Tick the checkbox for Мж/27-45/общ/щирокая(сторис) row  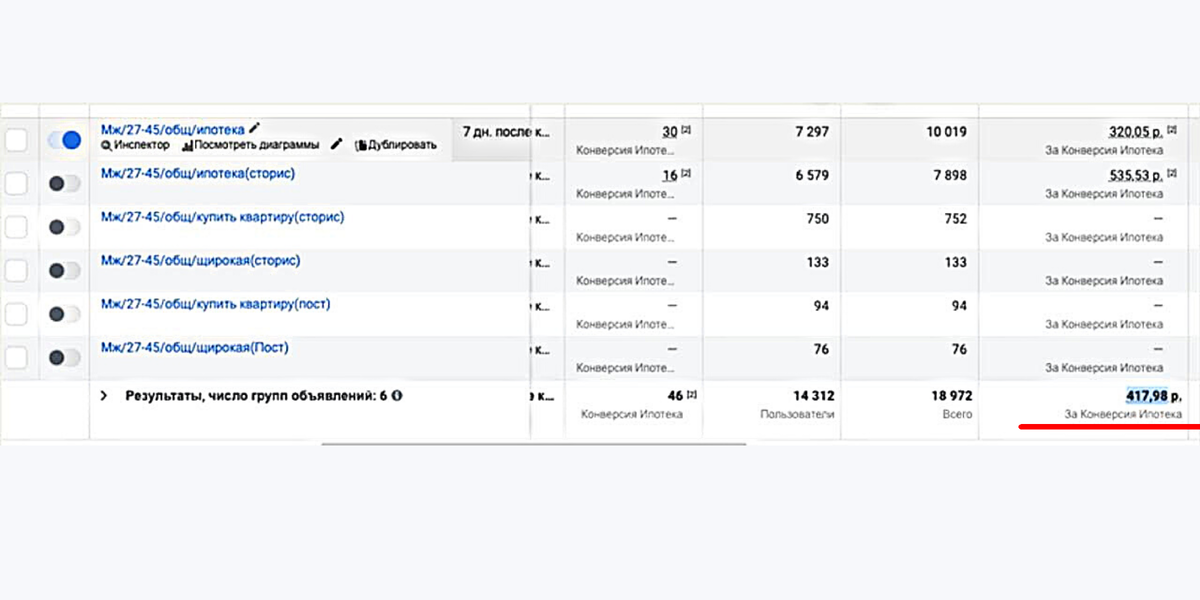point(16,270)
